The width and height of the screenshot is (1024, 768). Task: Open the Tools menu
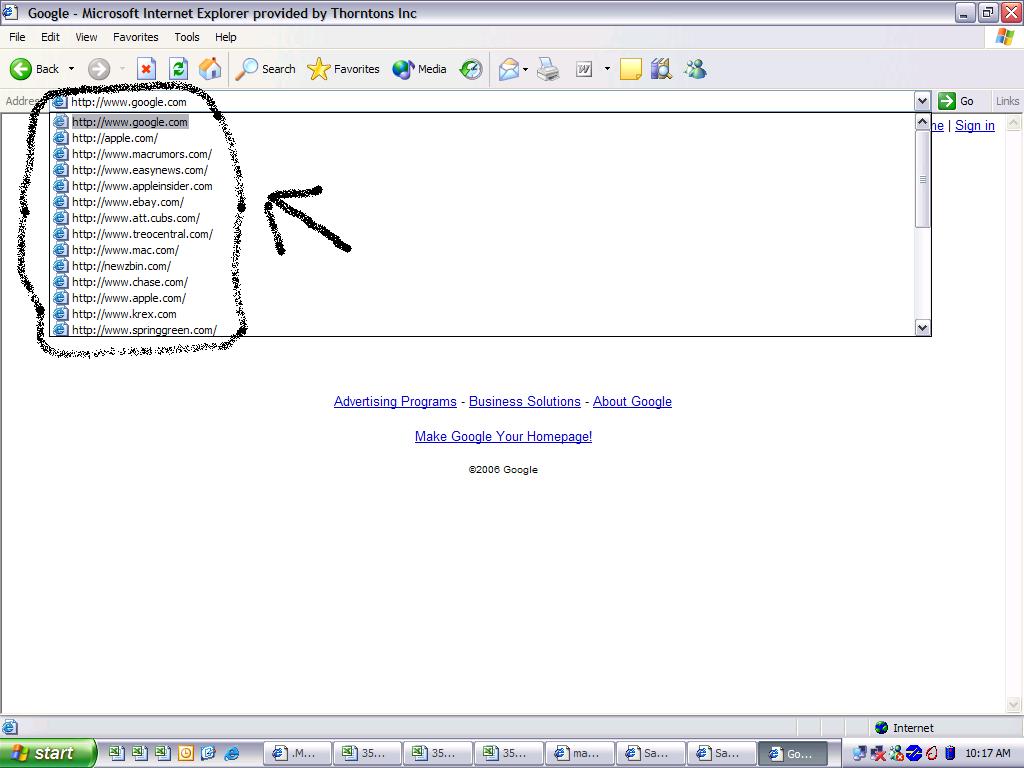187,37
